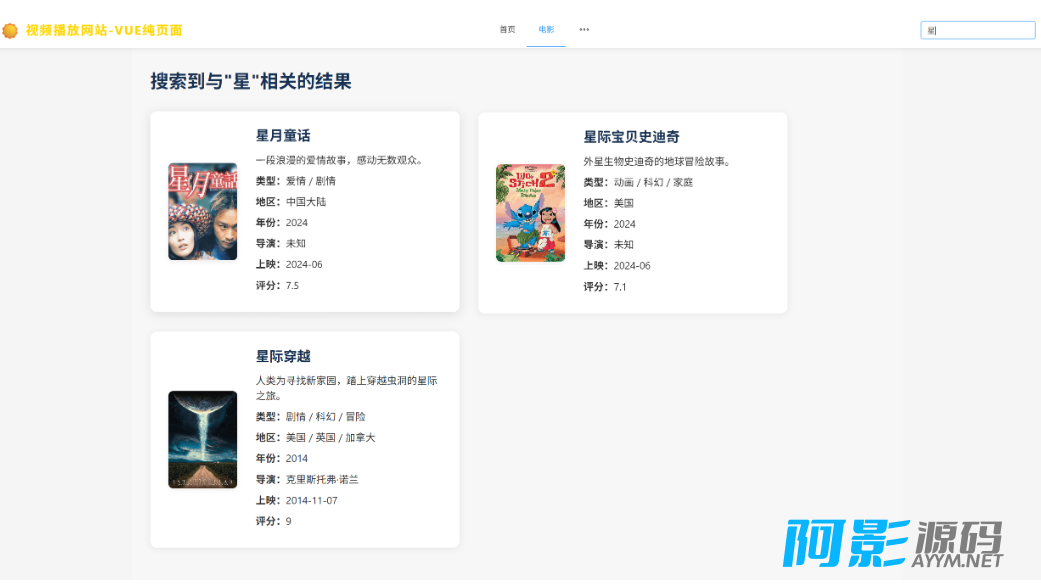Screen dimensions: 1041x585
Task: Open the 星月童话 poster thumbnail
Action: (202, 211)
